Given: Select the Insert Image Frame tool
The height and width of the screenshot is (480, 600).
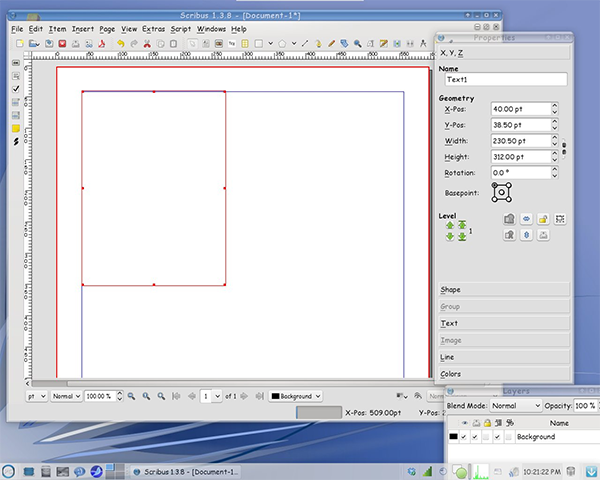Looking at the screenshot, I should [219, 44].
